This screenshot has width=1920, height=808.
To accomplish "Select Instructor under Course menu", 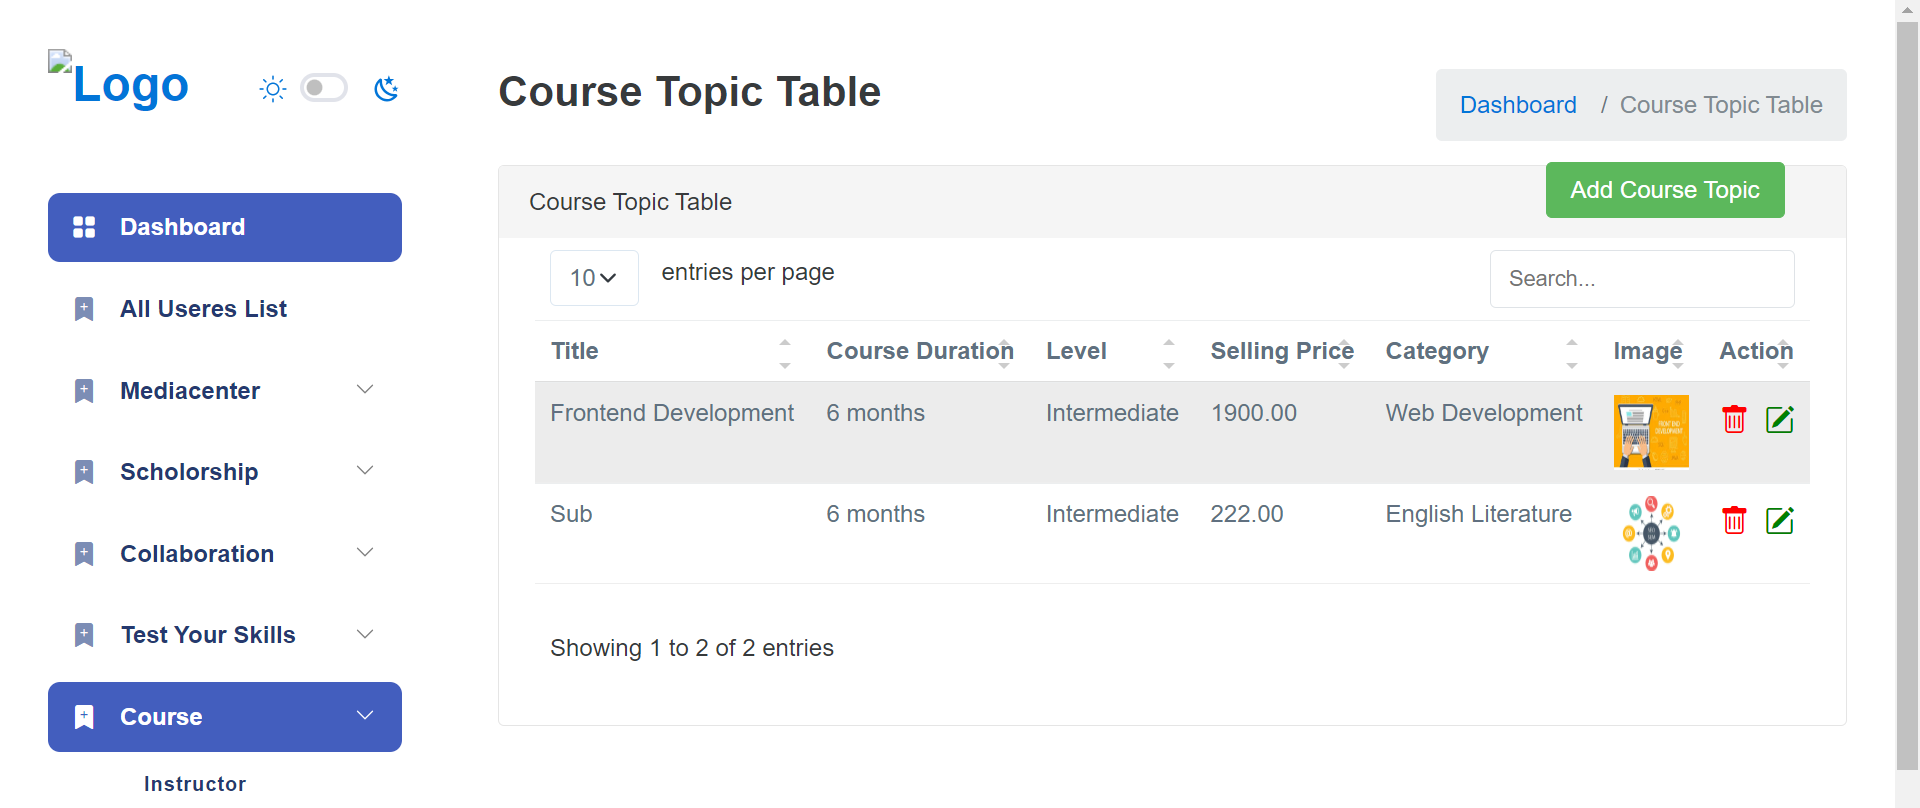I will coord(195,784).
